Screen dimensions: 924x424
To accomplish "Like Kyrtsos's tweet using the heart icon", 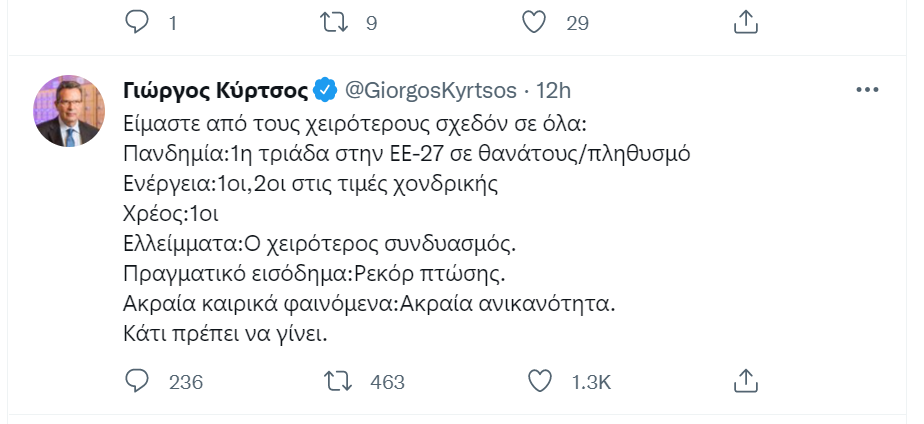I will (x=539, y=382).
